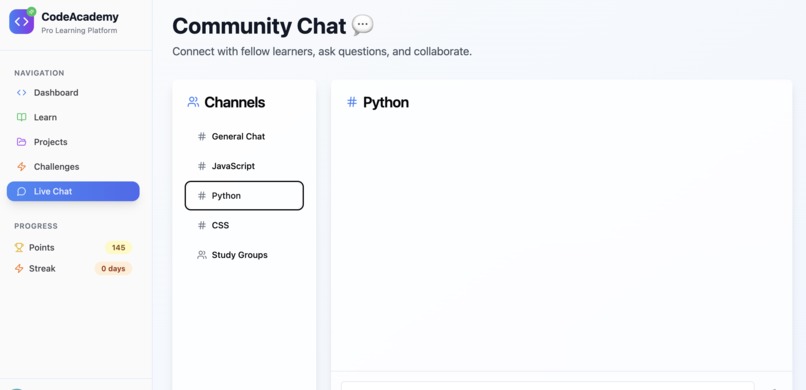
Task: Click the Channels panel heading
Action: 235,102
